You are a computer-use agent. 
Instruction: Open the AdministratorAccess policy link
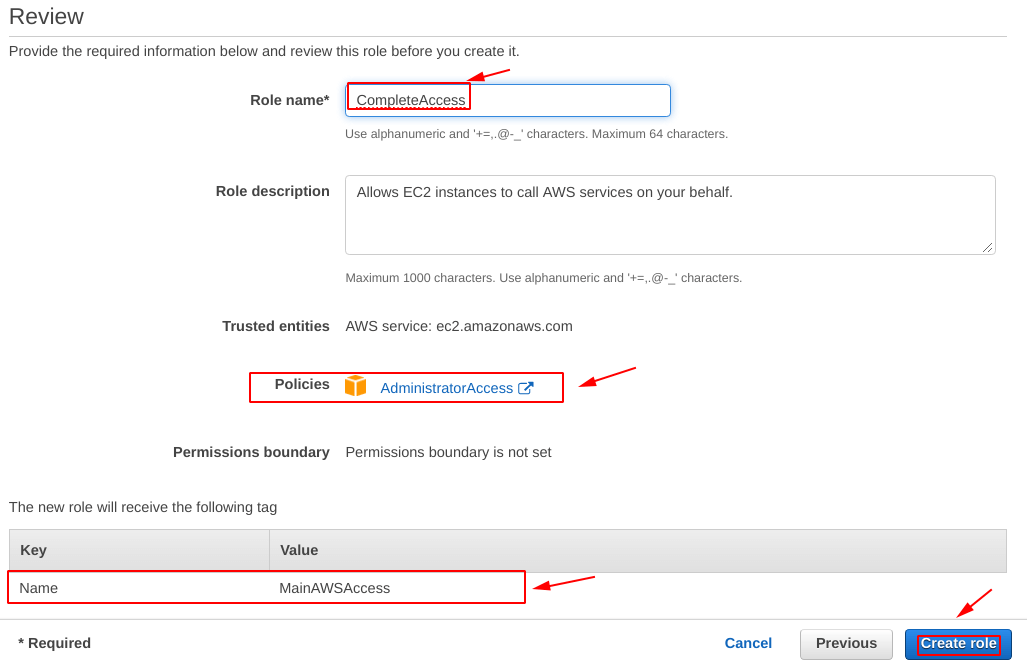447,388
